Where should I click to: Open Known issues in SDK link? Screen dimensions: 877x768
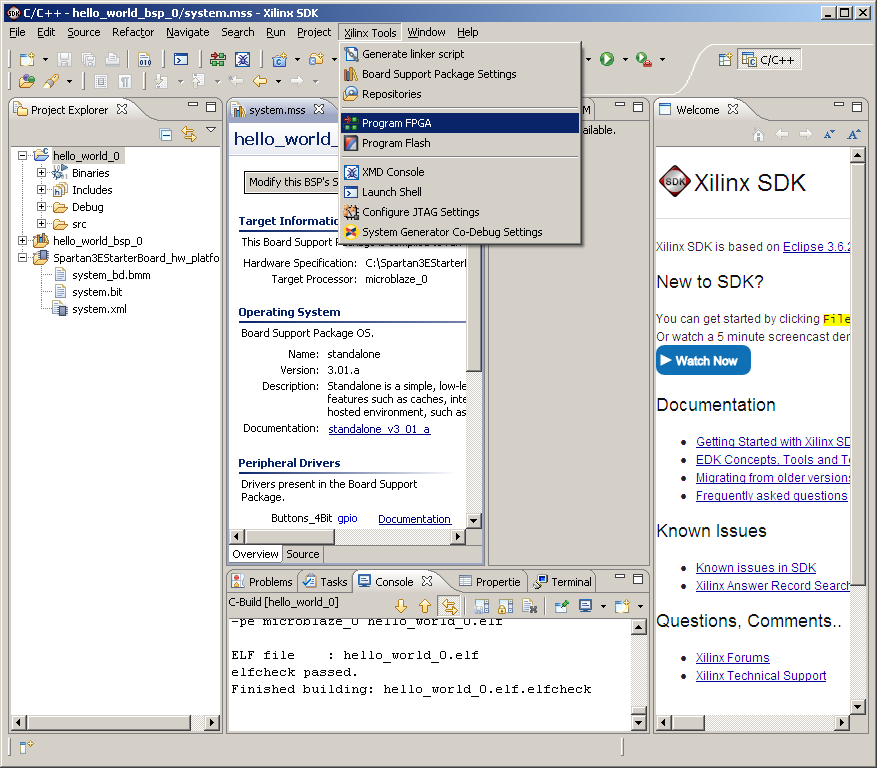click(x=756, y=568)
